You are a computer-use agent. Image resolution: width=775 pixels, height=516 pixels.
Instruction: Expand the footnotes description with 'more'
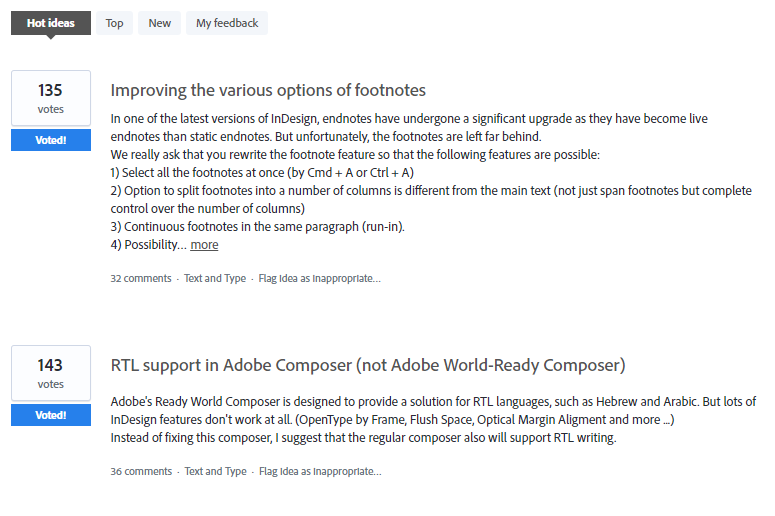tap(204, 245)
